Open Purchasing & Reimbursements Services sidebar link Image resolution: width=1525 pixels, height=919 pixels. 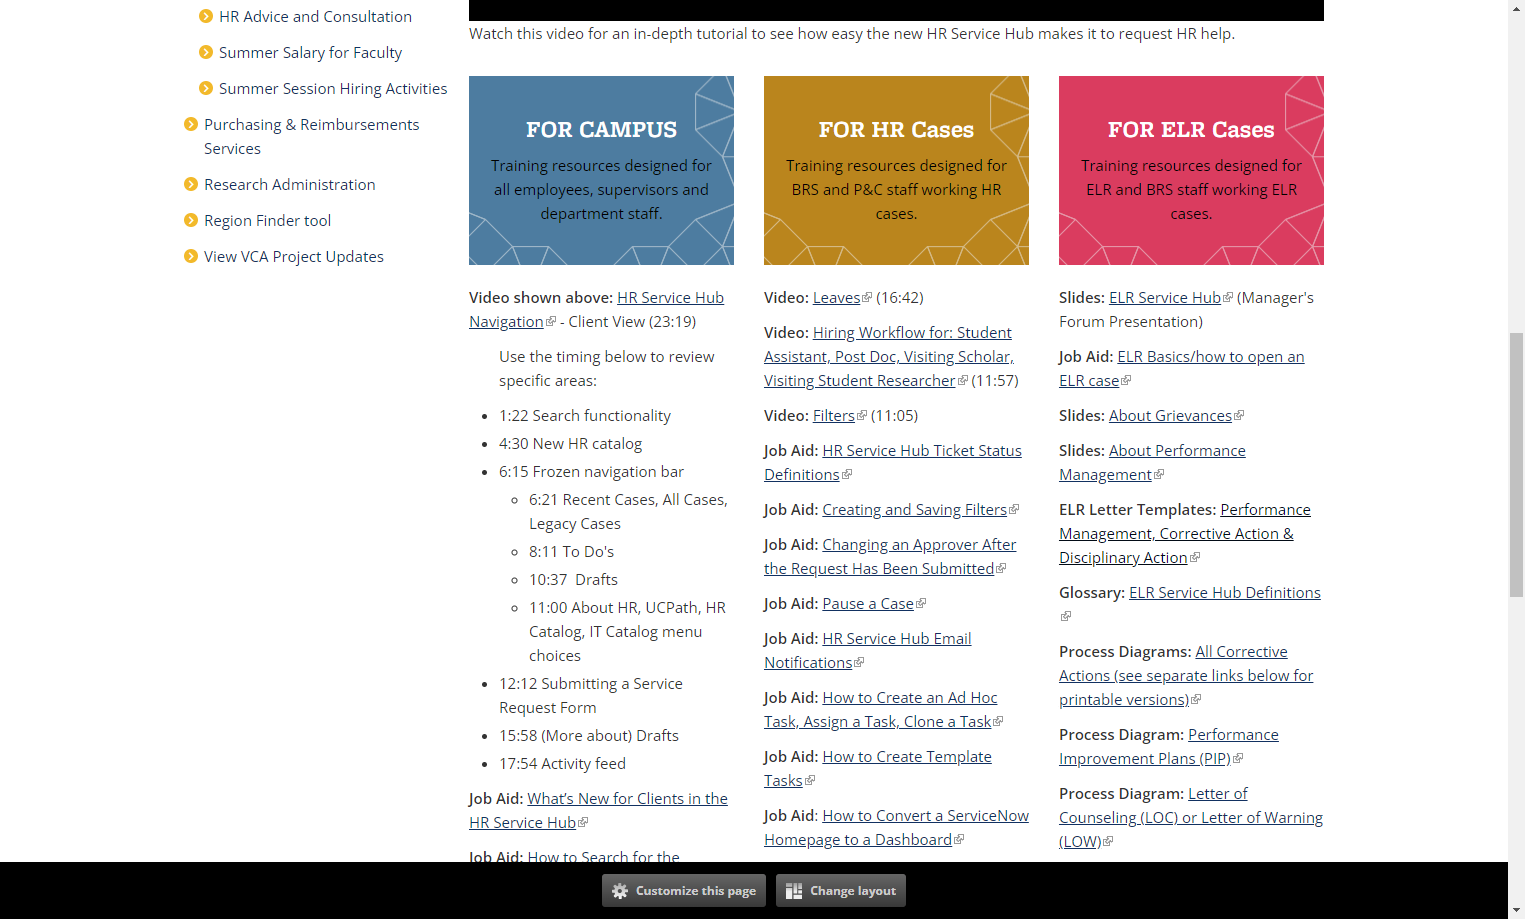click(311, 136)
